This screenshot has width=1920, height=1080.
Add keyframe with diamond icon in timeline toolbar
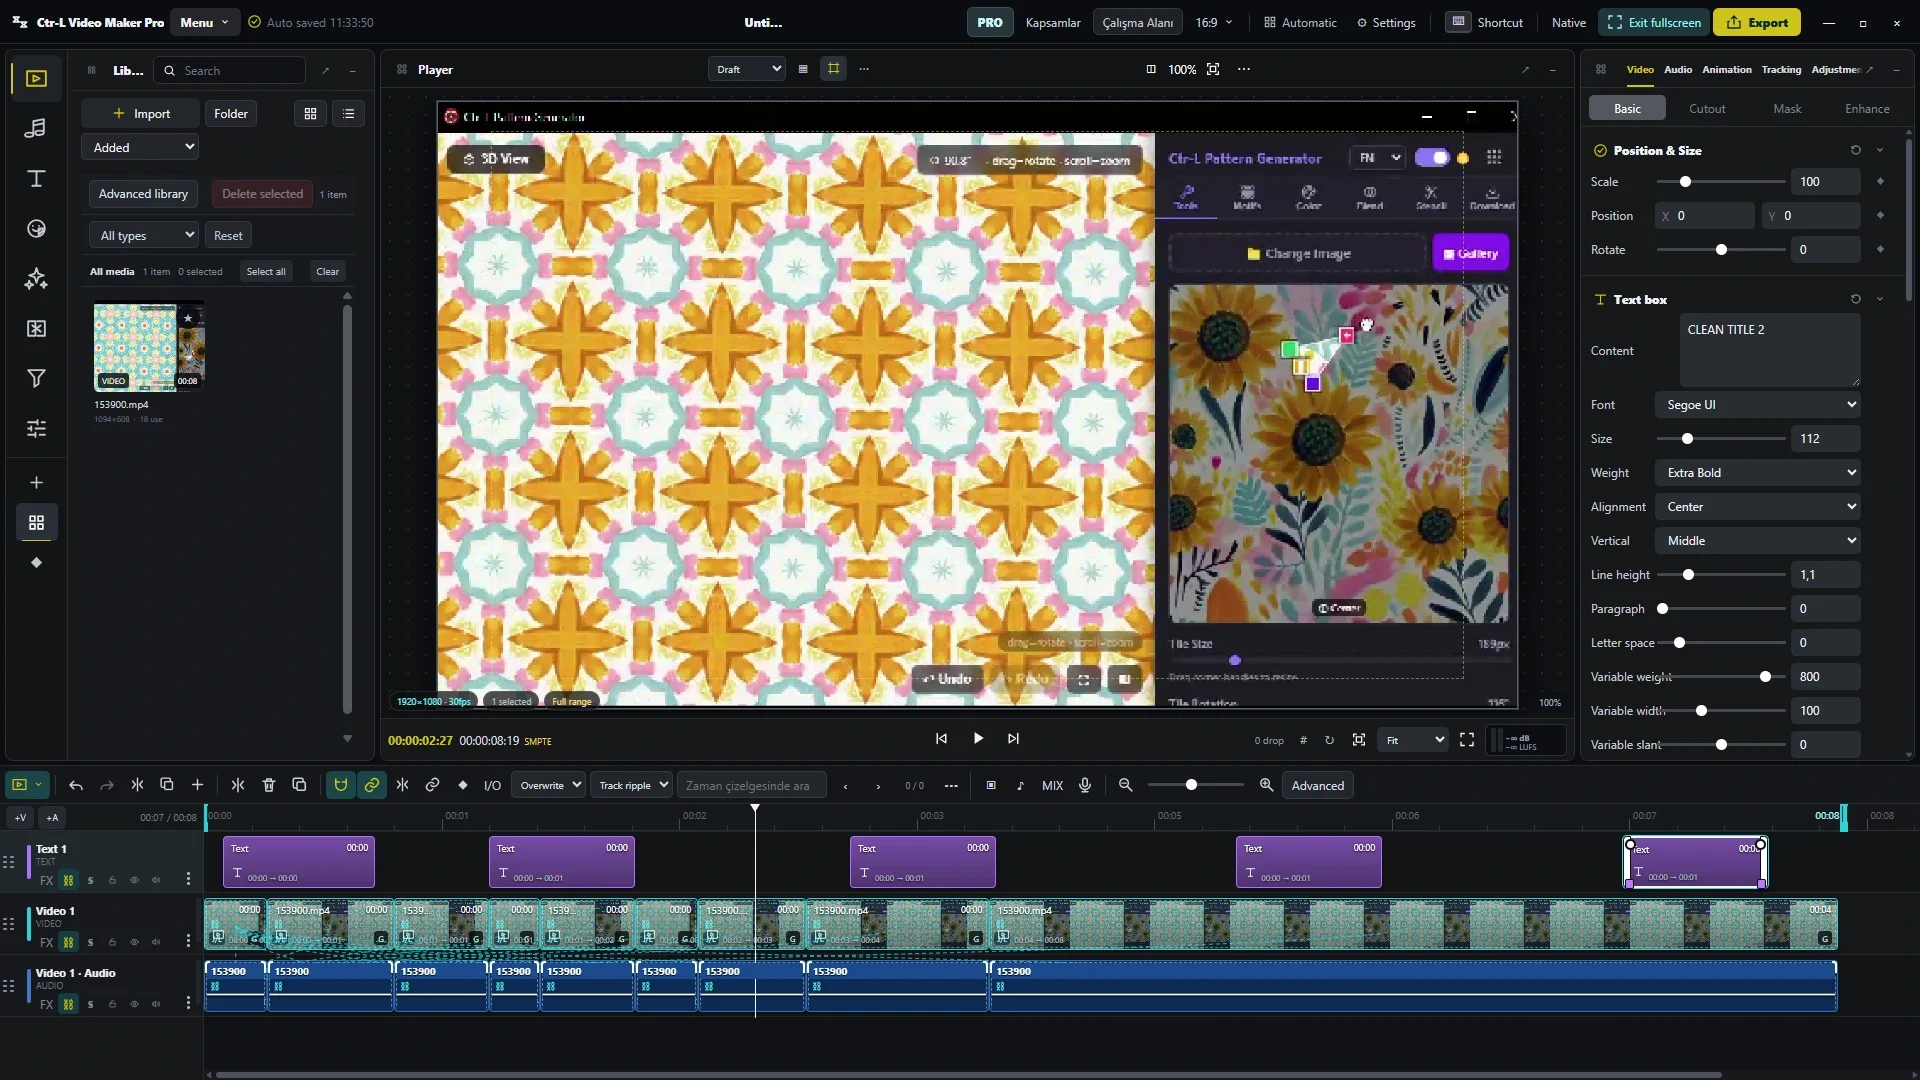point(462,786)
